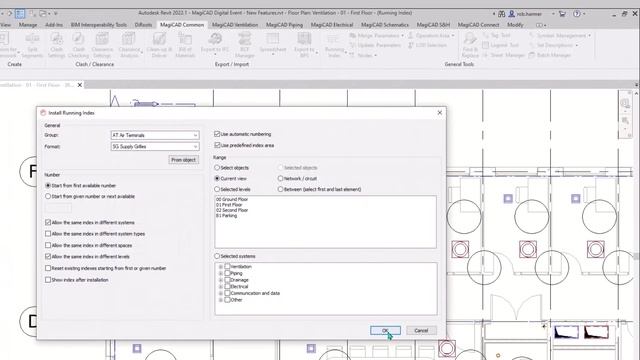
Task: Select the Selected levels radio button
Action: 217,189
